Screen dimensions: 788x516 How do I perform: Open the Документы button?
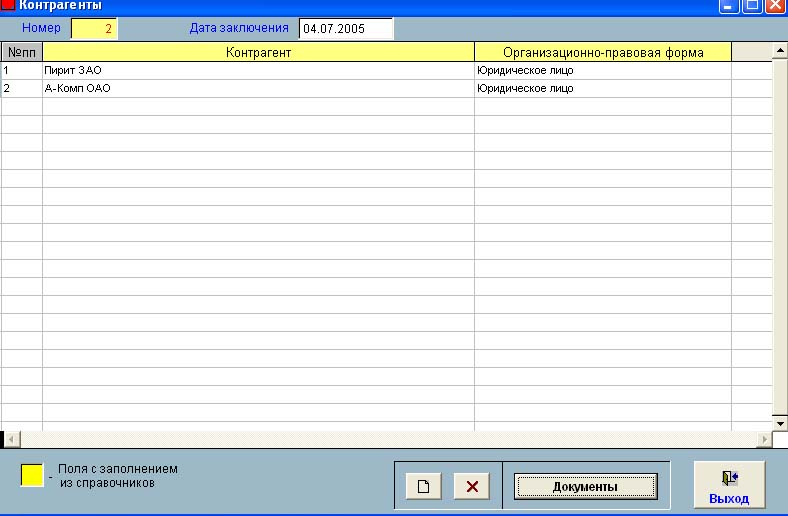point(585,486)
